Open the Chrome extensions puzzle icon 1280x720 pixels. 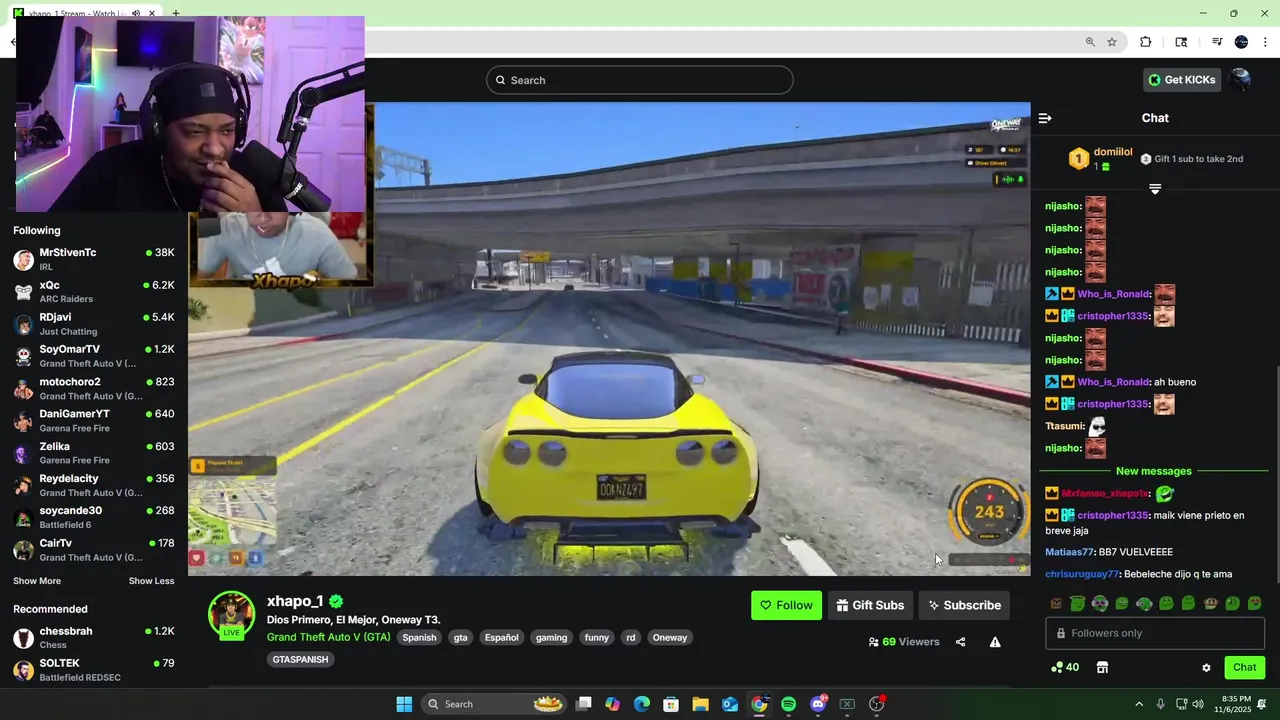[x=1146, y=42]
